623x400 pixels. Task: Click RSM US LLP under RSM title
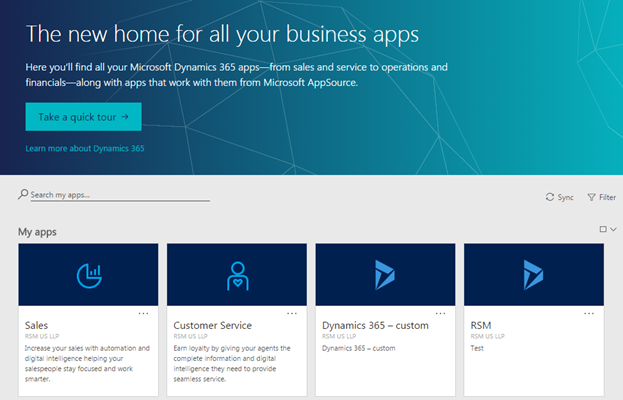click(x=488, y=336)
